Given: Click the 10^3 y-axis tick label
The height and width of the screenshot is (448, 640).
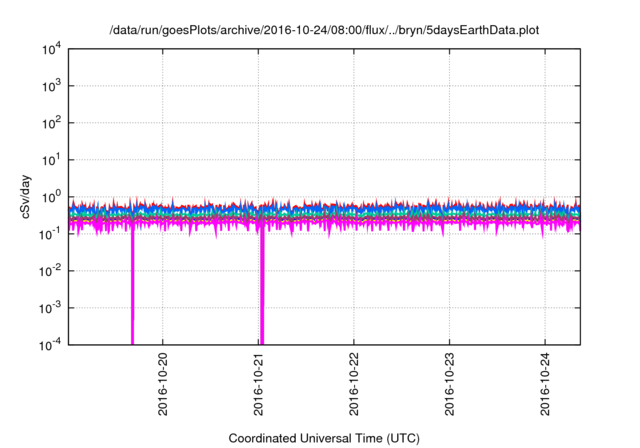Looking at the screenshot, I should [52, 86].
